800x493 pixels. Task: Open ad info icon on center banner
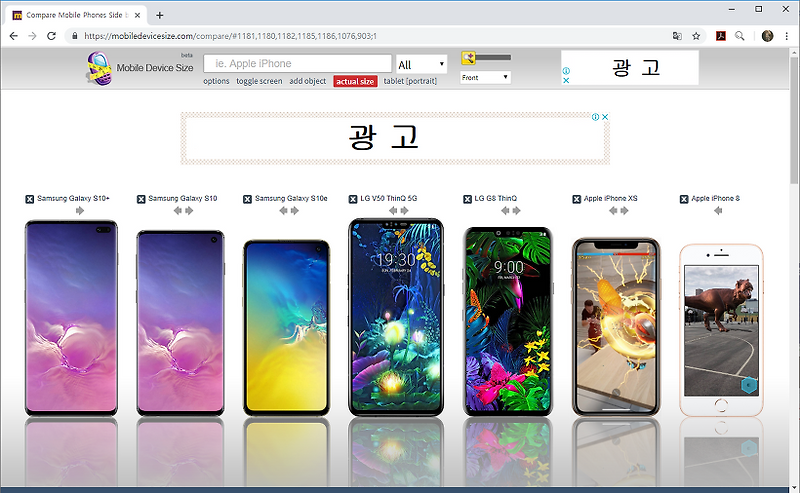595,117
